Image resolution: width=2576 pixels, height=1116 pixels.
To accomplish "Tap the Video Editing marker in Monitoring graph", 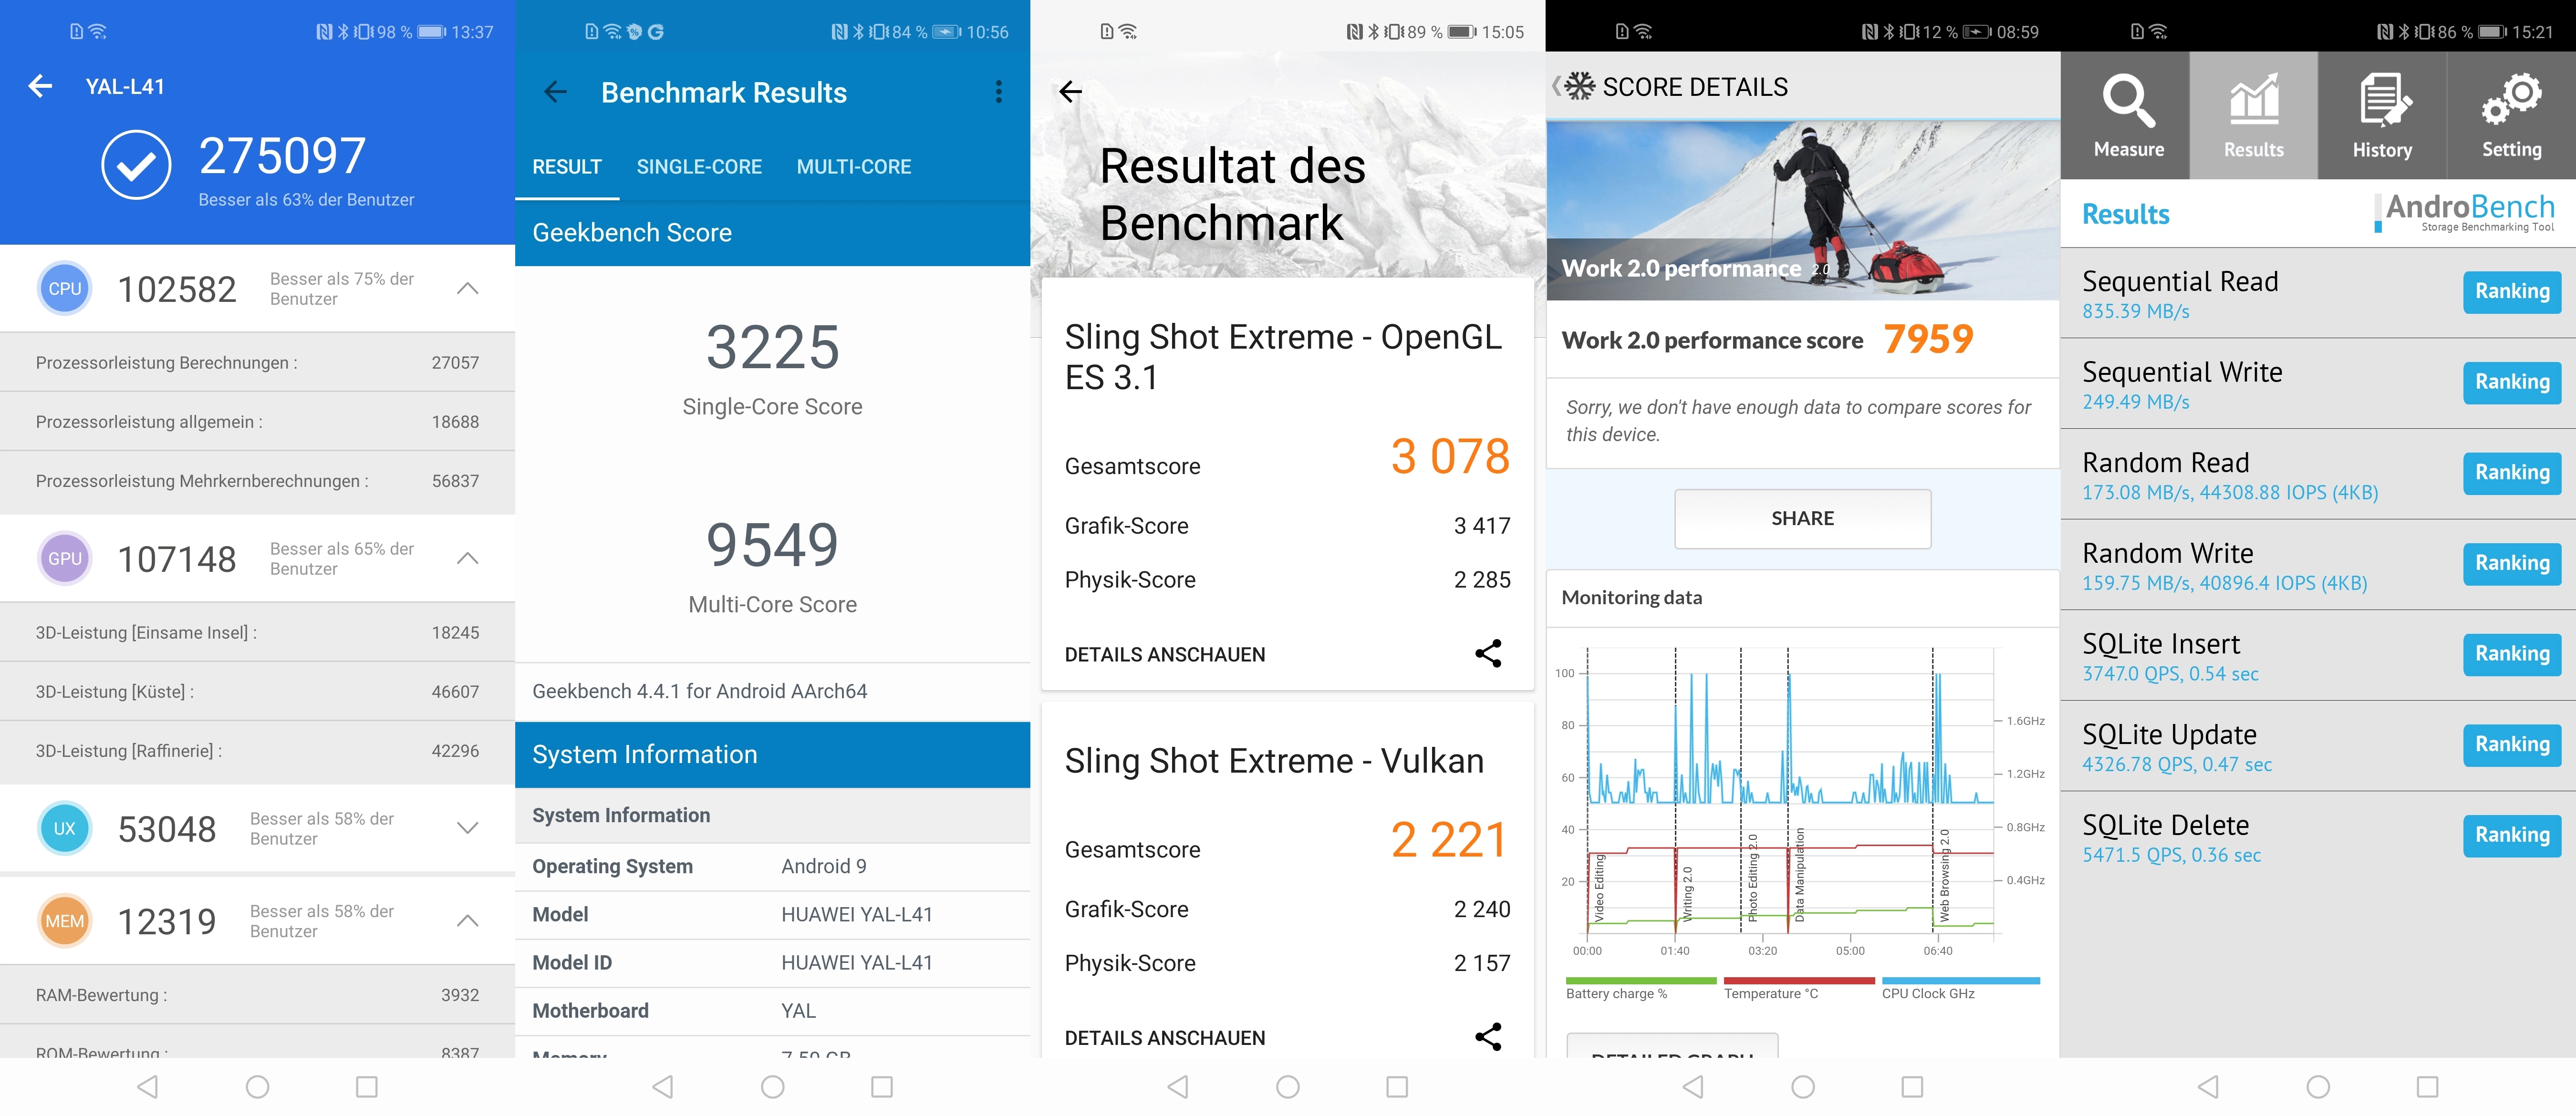I will (1599, 888).
